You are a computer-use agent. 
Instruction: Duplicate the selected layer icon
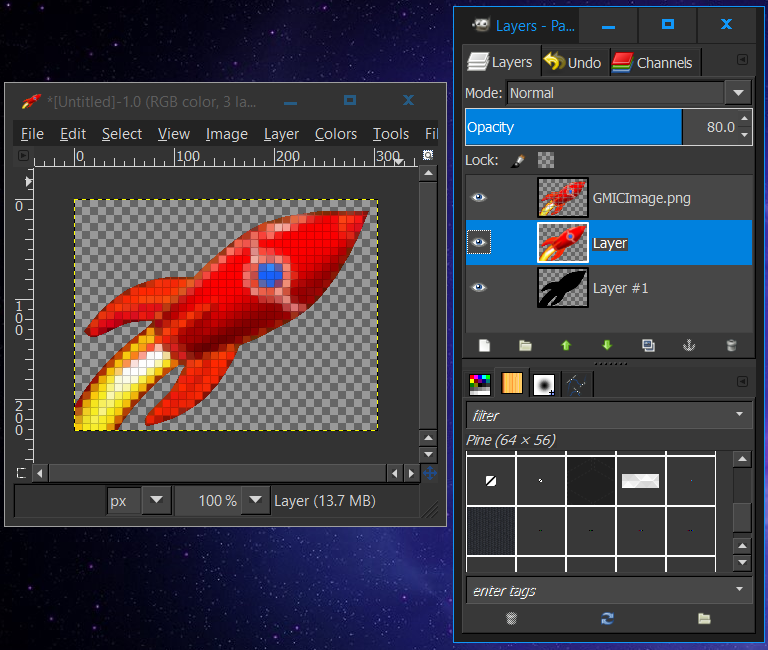tap(648, 346)
